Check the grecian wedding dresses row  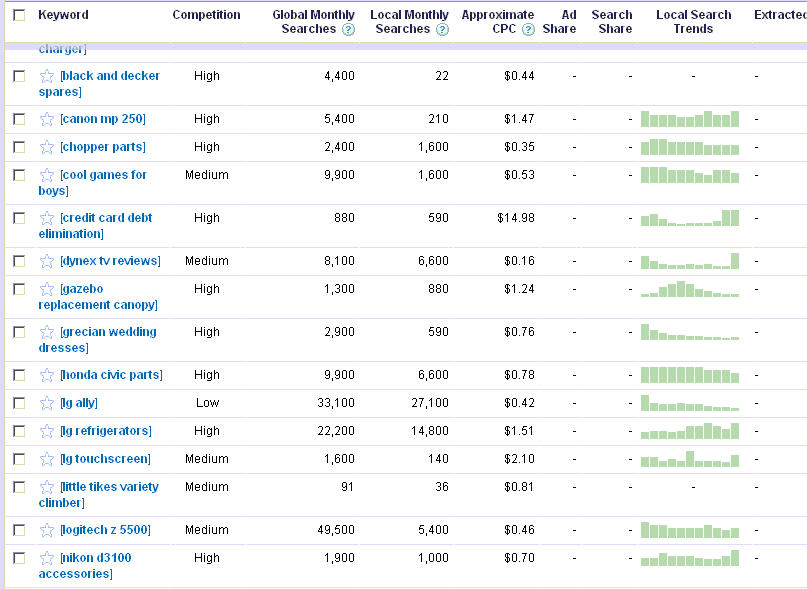pyautogui.click(x=19, y=332)
